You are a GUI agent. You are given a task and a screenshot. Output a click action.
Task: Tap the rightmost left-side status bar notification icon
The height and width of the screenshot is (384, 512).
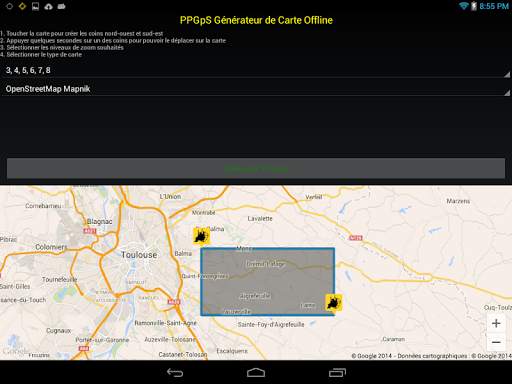click(x=61, y=6)
